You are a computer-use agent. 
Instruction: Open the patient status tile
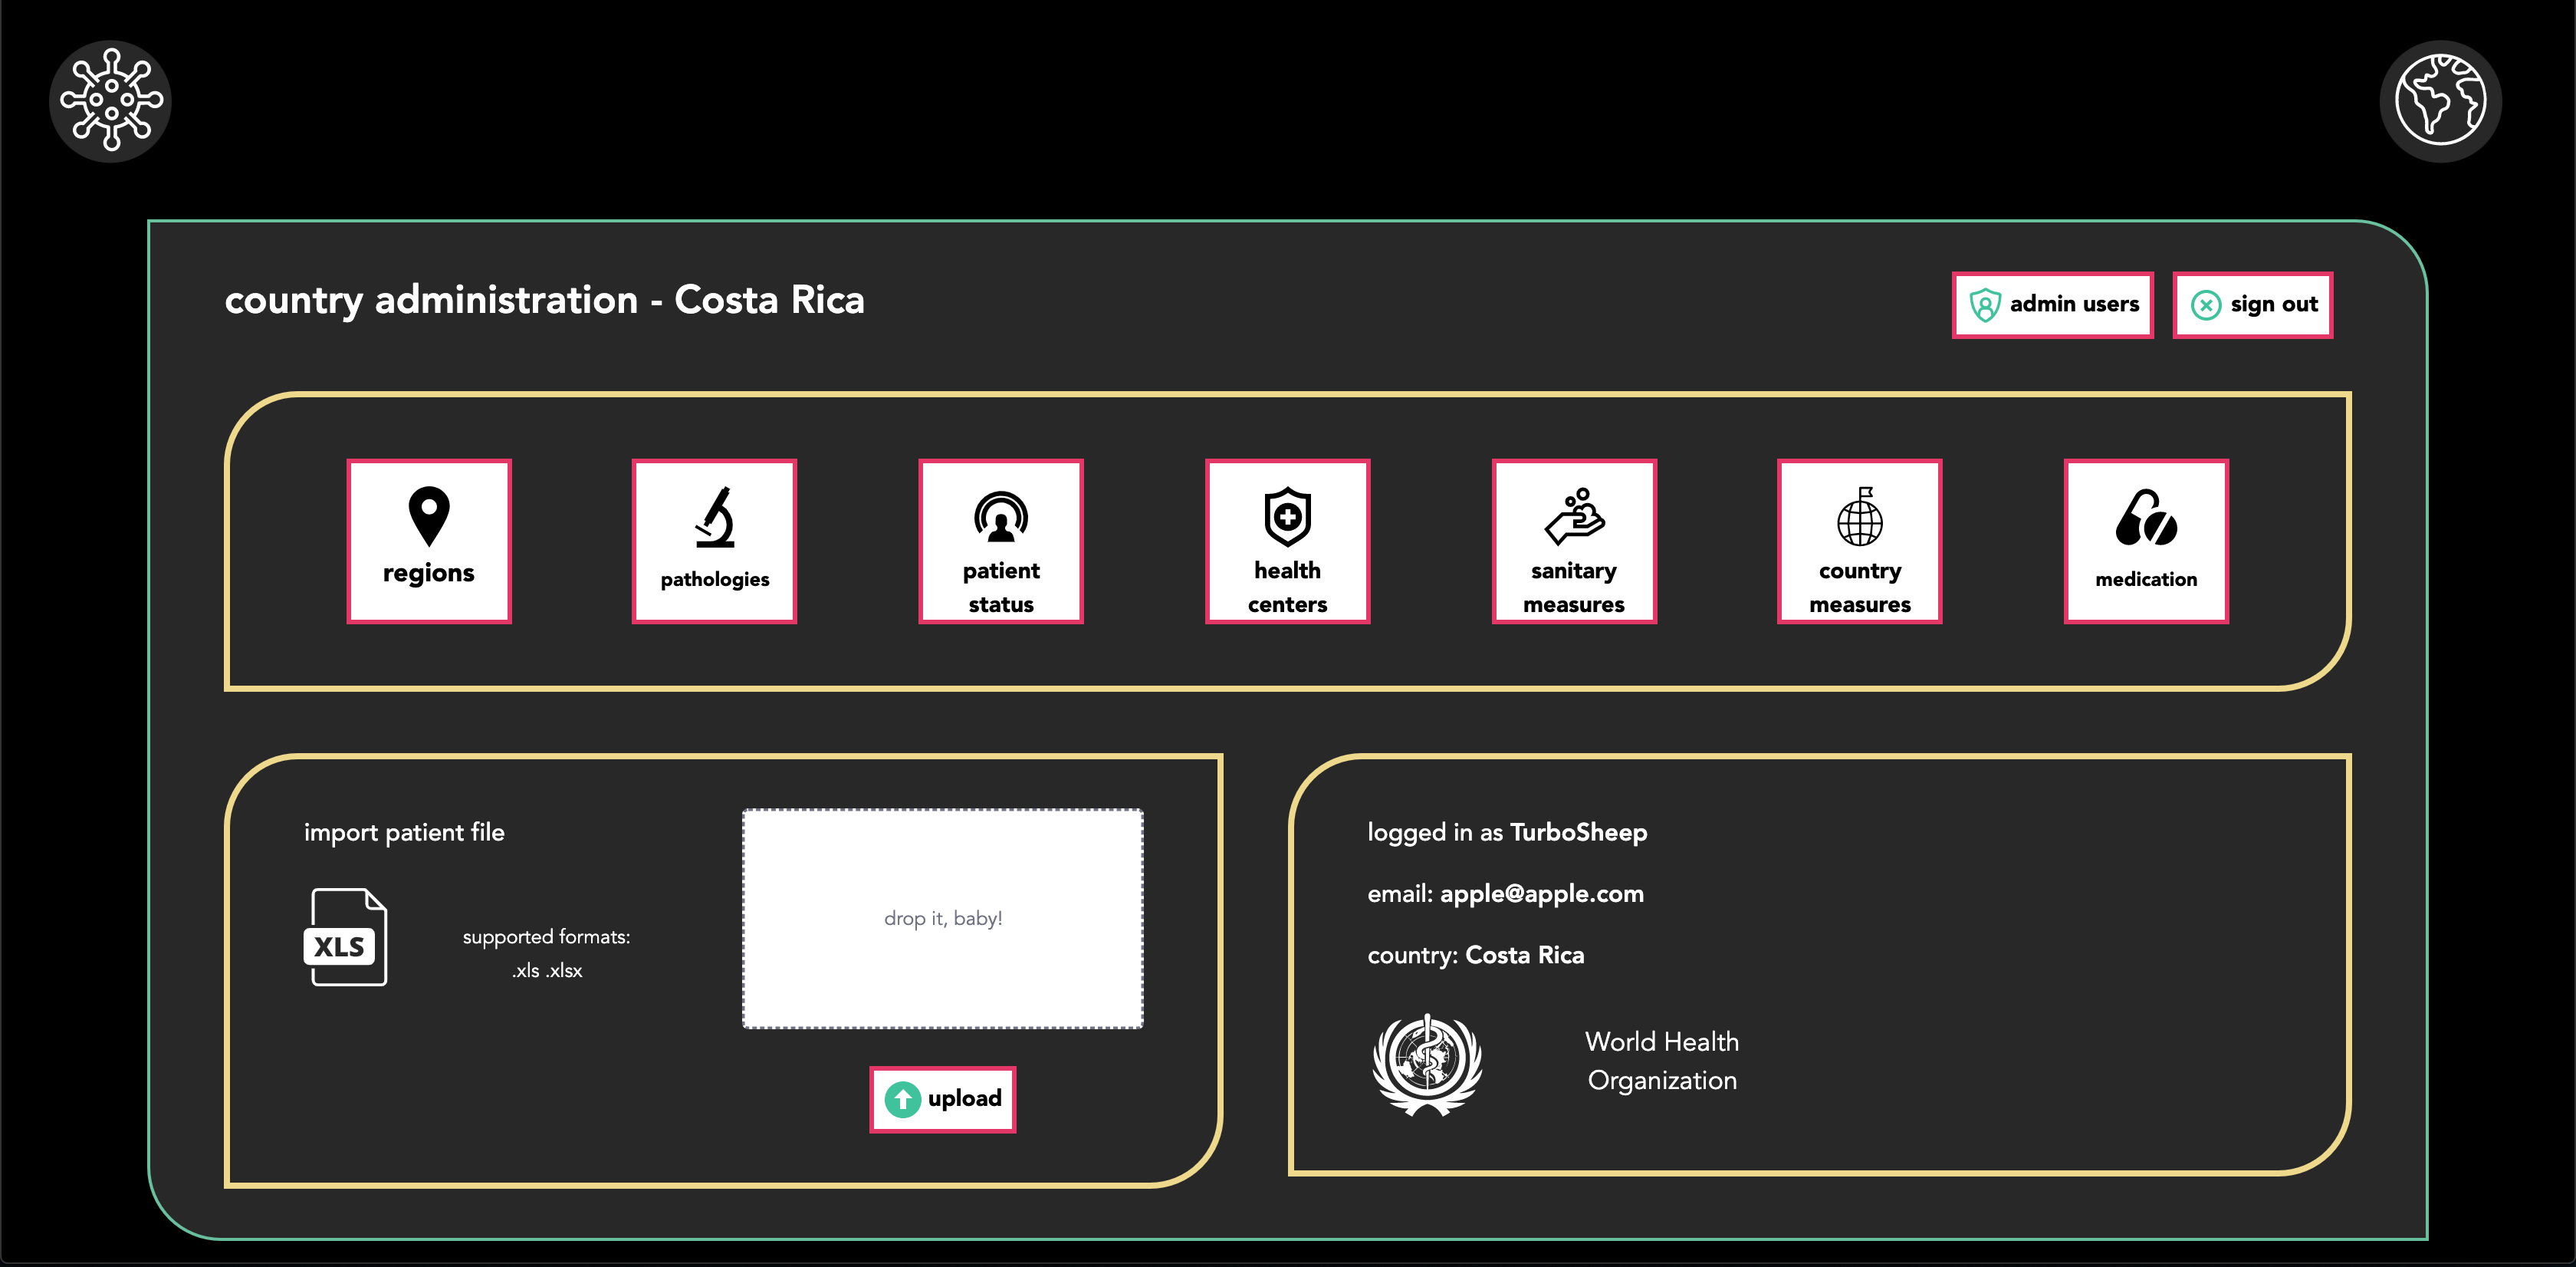point(1000,541)
